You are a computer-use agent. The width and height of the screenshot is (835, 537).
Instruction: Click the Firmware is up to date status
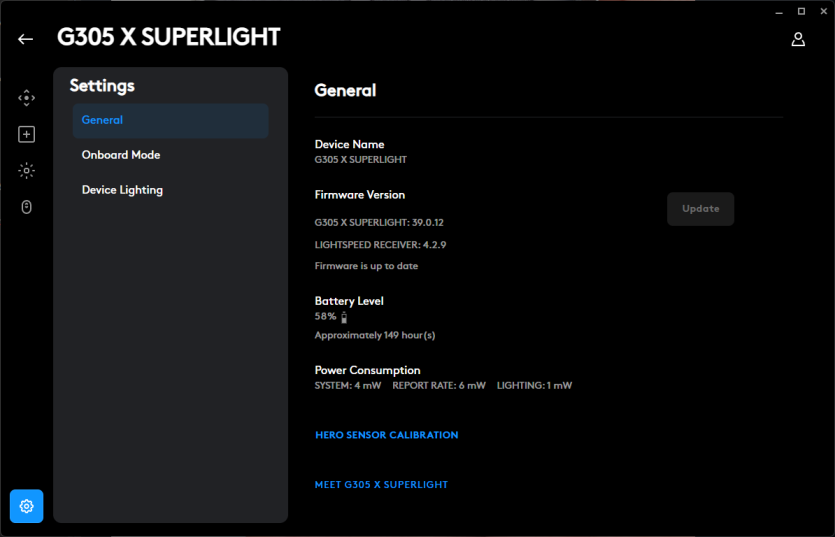pos(366,266)
